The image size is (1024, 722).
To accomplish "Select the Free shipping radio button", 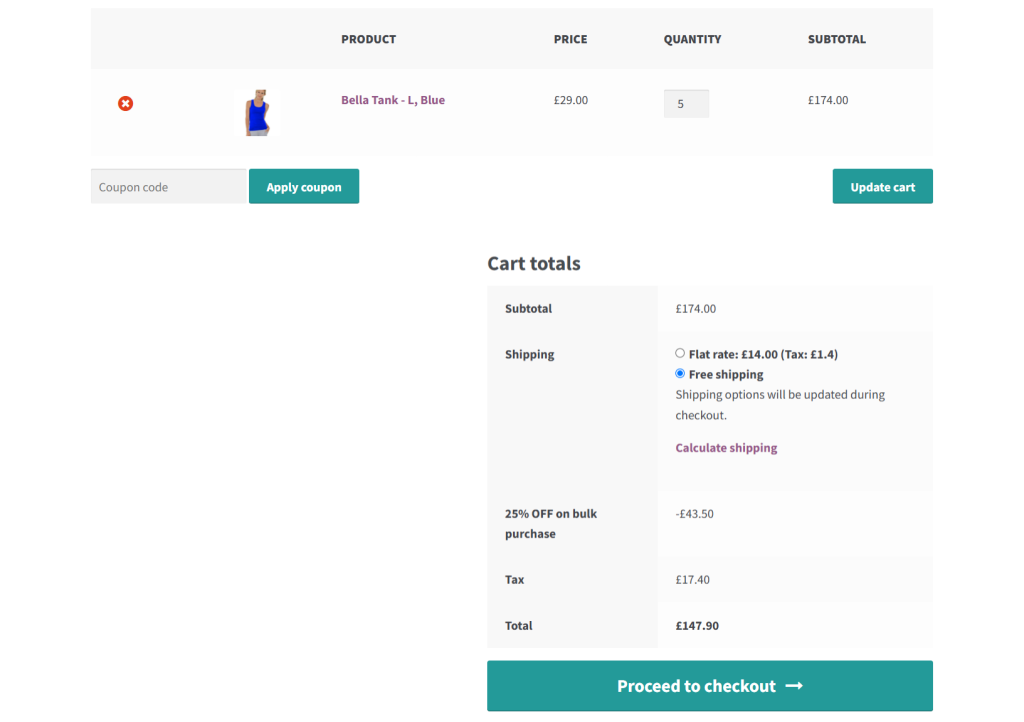I will click(x=680, y=373).
